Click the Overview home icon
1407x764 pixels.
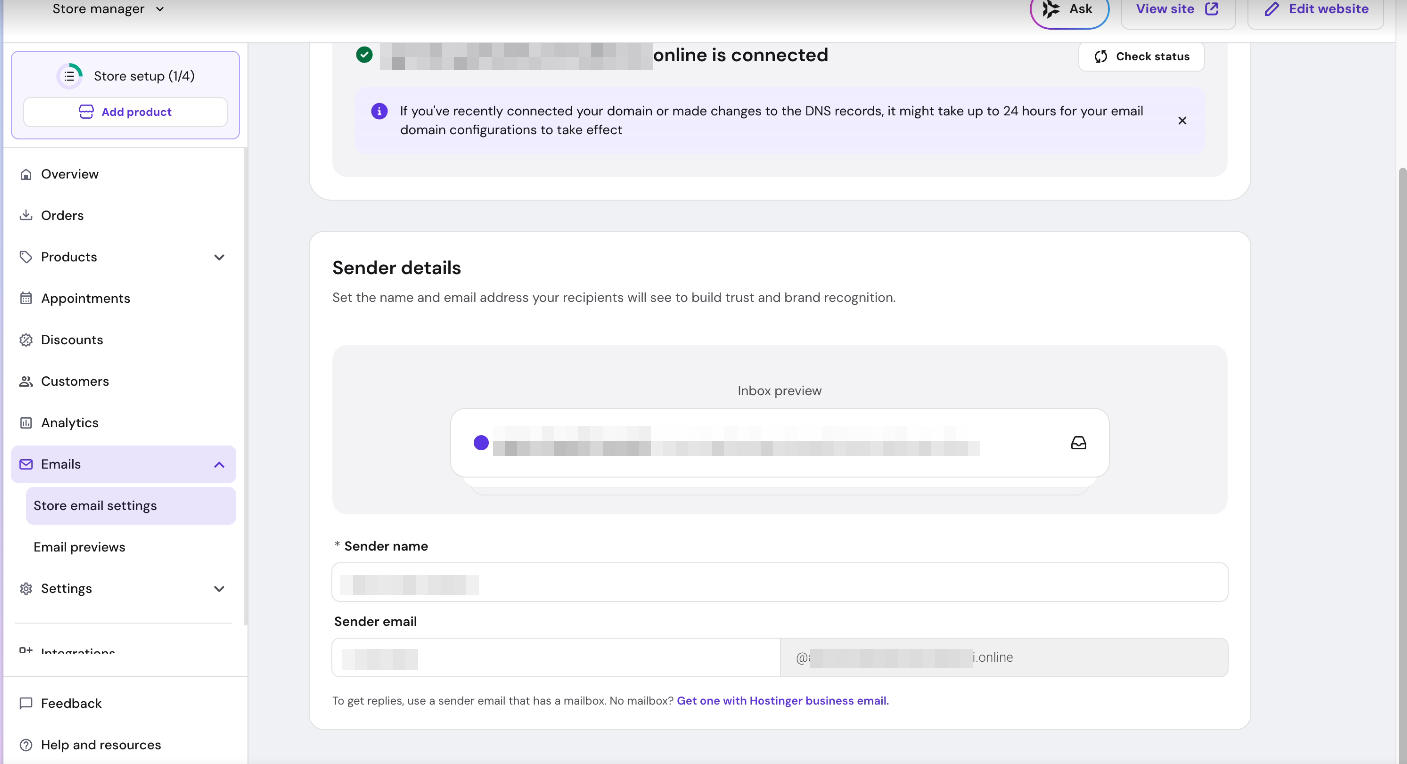26,174
